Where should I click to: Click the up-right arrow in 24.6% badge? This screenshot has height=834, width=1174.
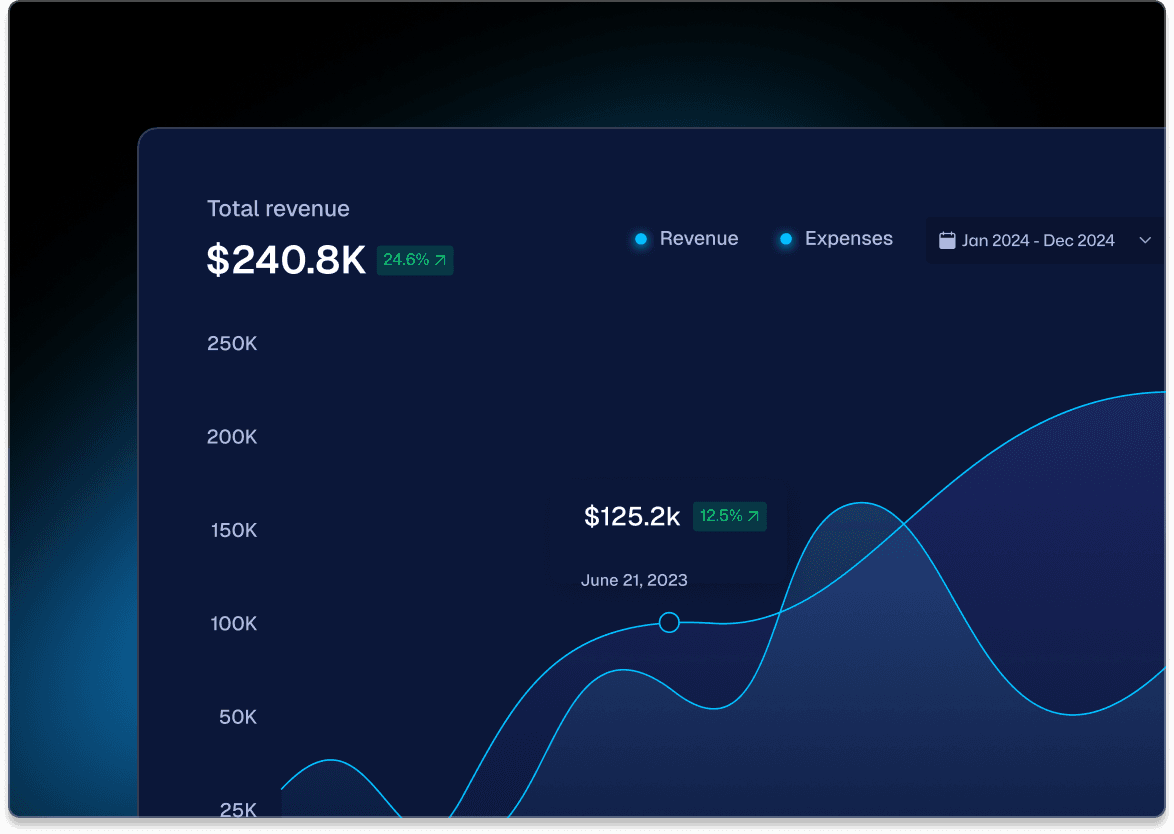[x=440, y=260]
